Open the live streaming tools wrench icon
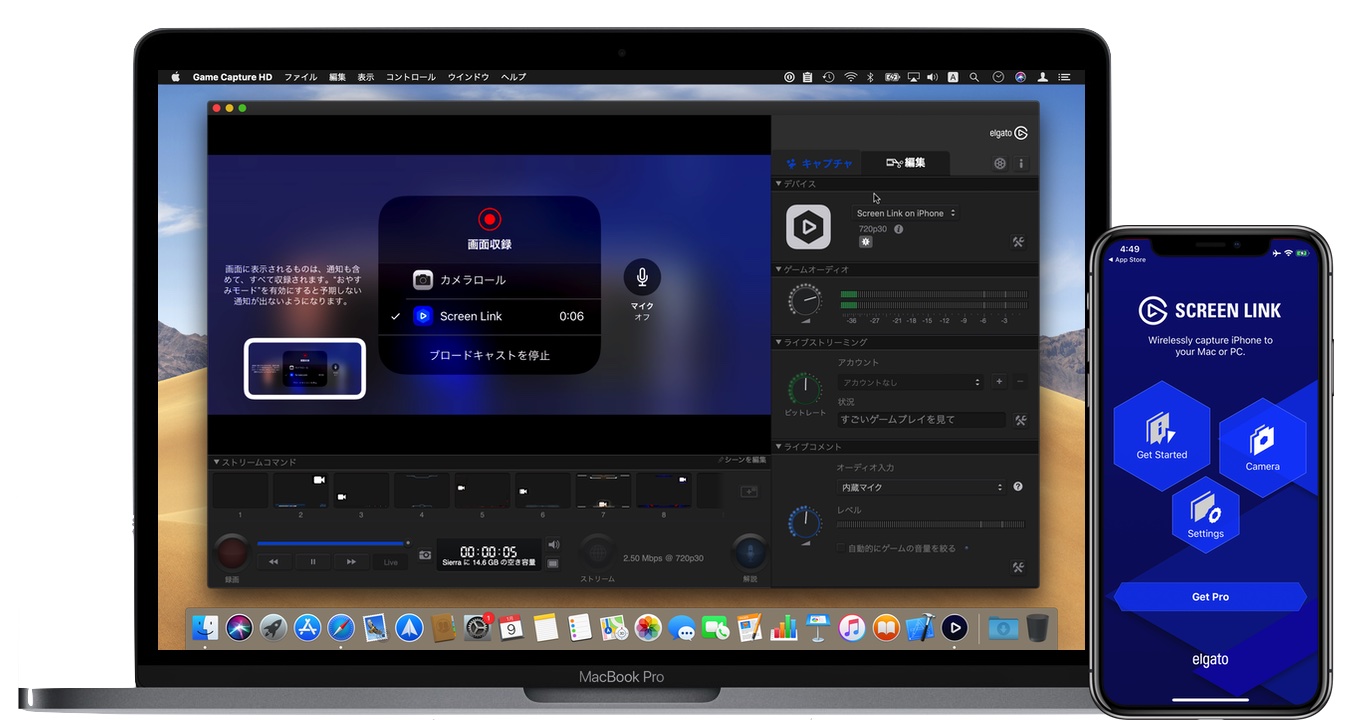Viewport: 1360px width, 720px height. pos(1020,421)
